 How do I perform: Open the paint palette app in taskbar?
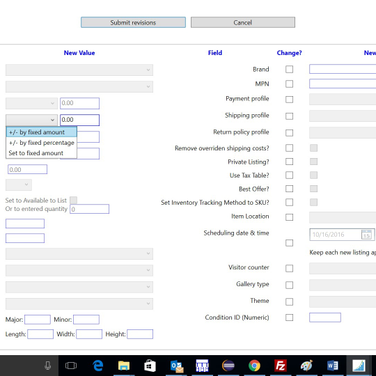307,366
